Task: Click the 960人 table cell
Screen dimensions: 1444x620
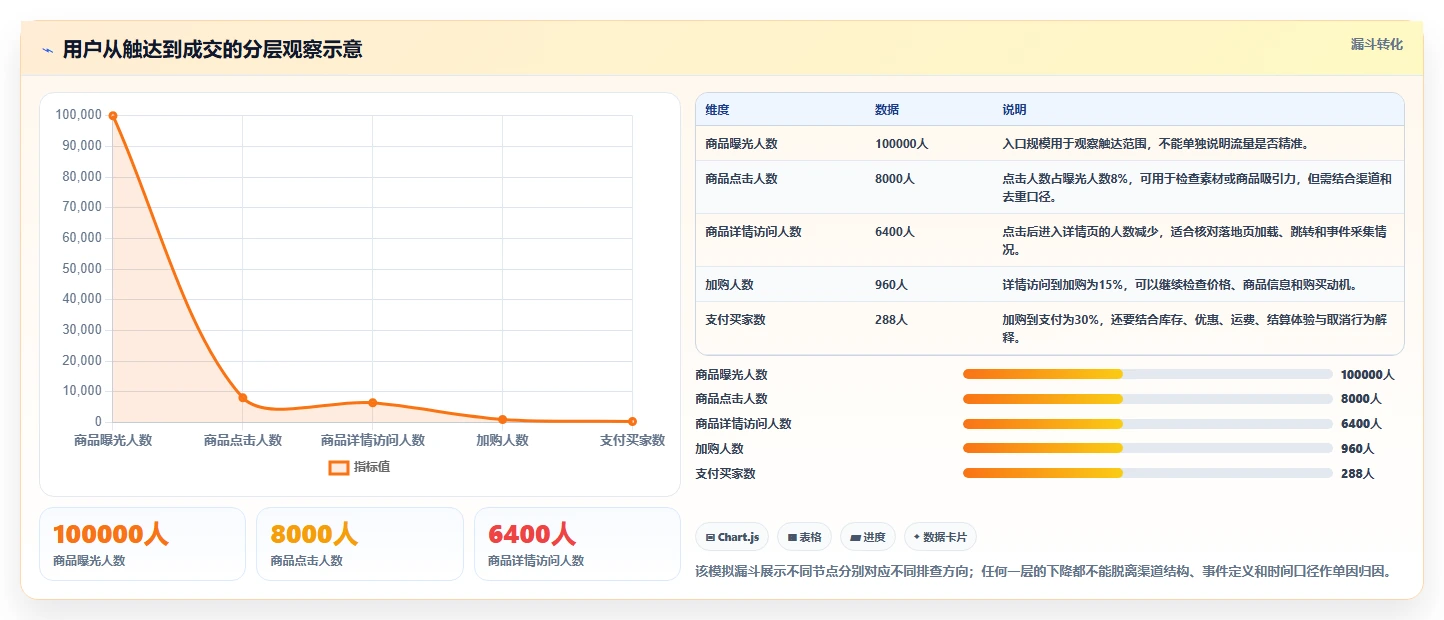Action: coord(891,285)
